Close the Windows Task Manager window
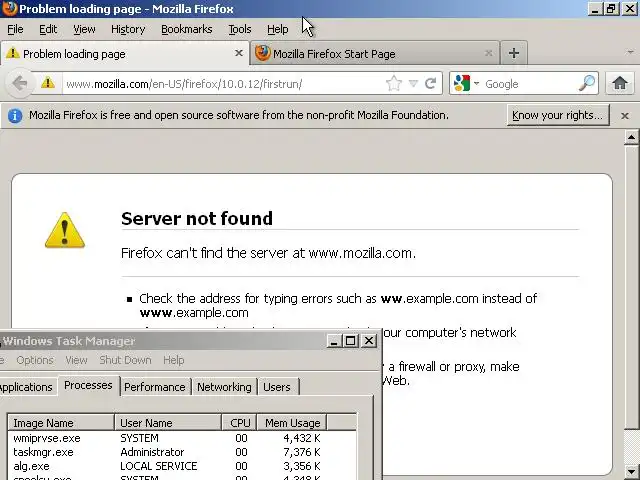640x480 pixels. (x=369, y=340)
